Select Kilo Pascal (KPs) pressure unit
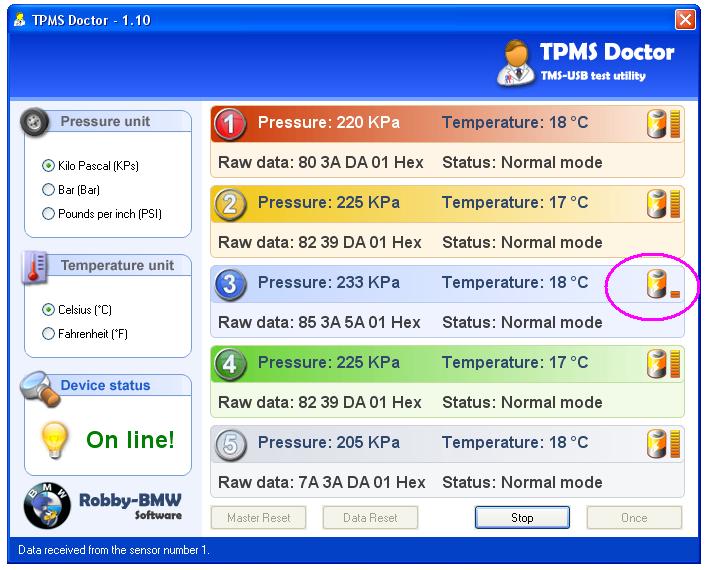709x570 pixels. pos(90,165)
